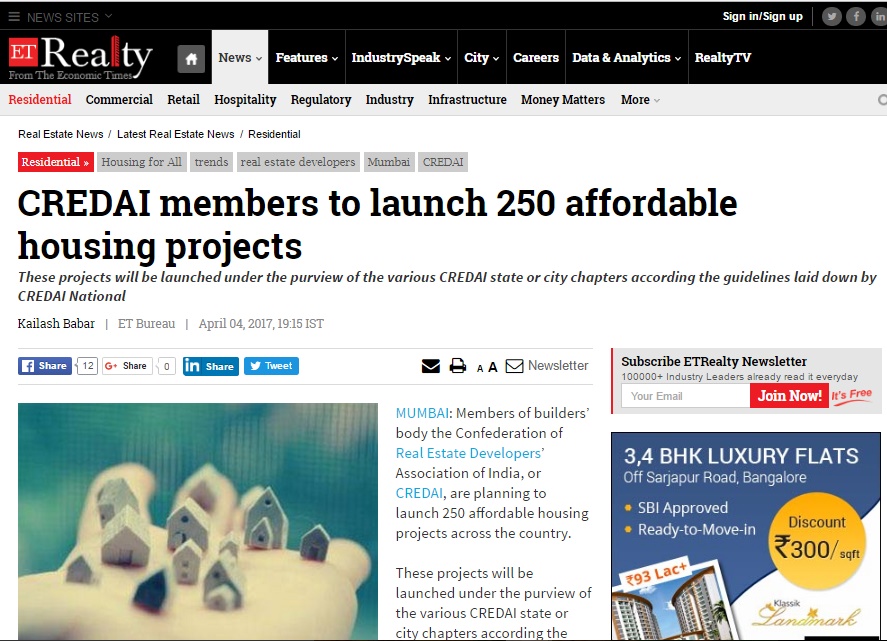Share article on LinkedIn

(x=210, y=366)
